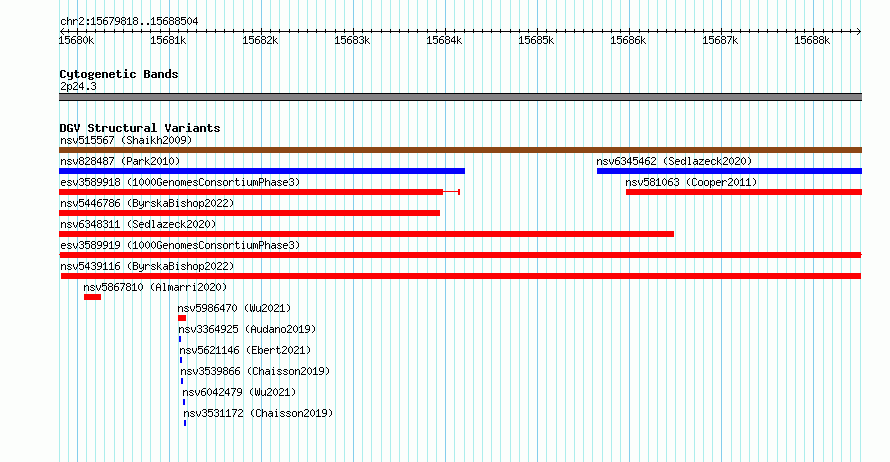Open nsv3531172 (Chaisson2019) label
This screenshot has width=890, height=462.
pos(258,413)
